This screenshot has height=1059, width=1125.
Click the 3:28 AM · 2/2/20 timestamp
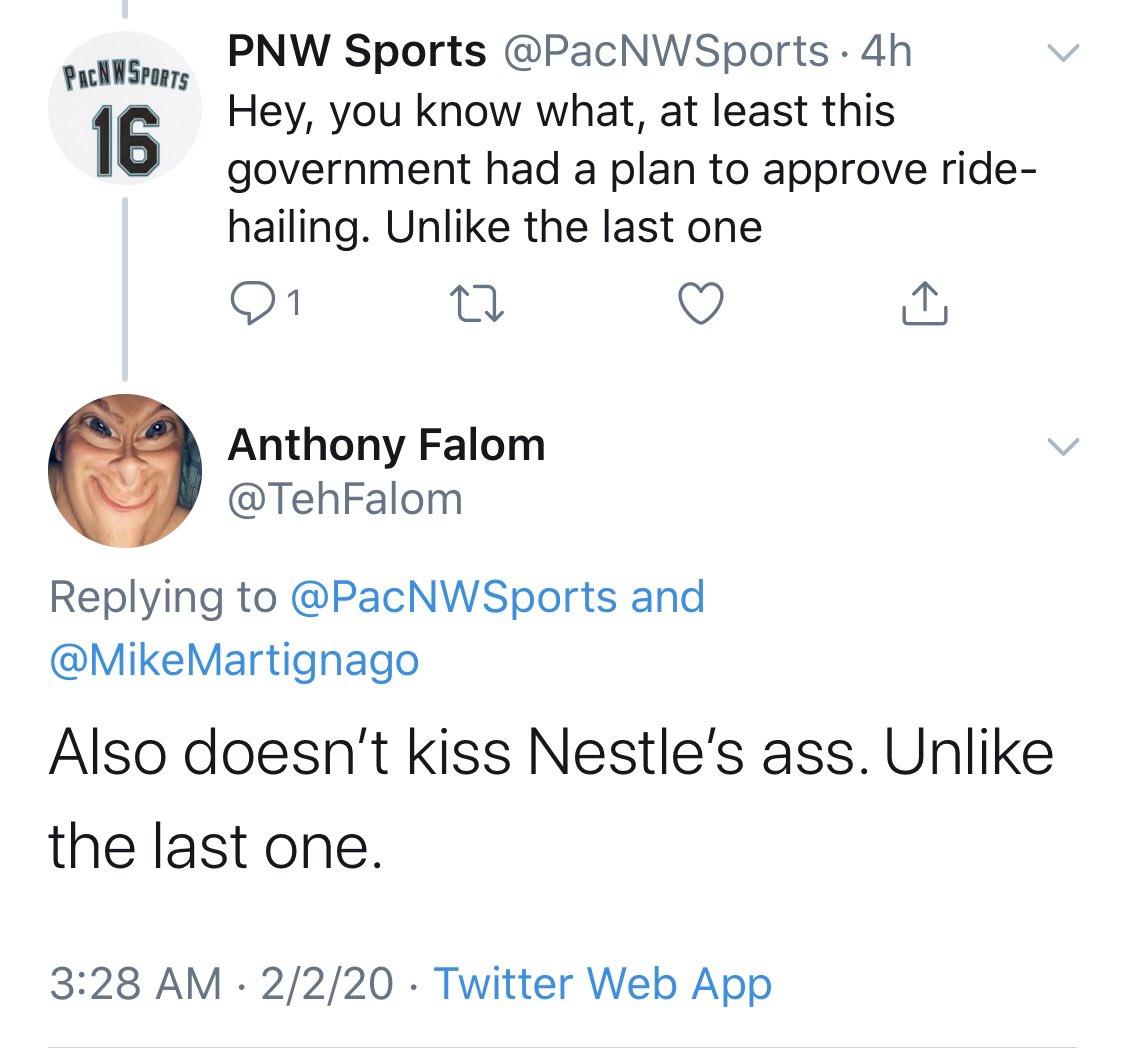click(220, 983)
